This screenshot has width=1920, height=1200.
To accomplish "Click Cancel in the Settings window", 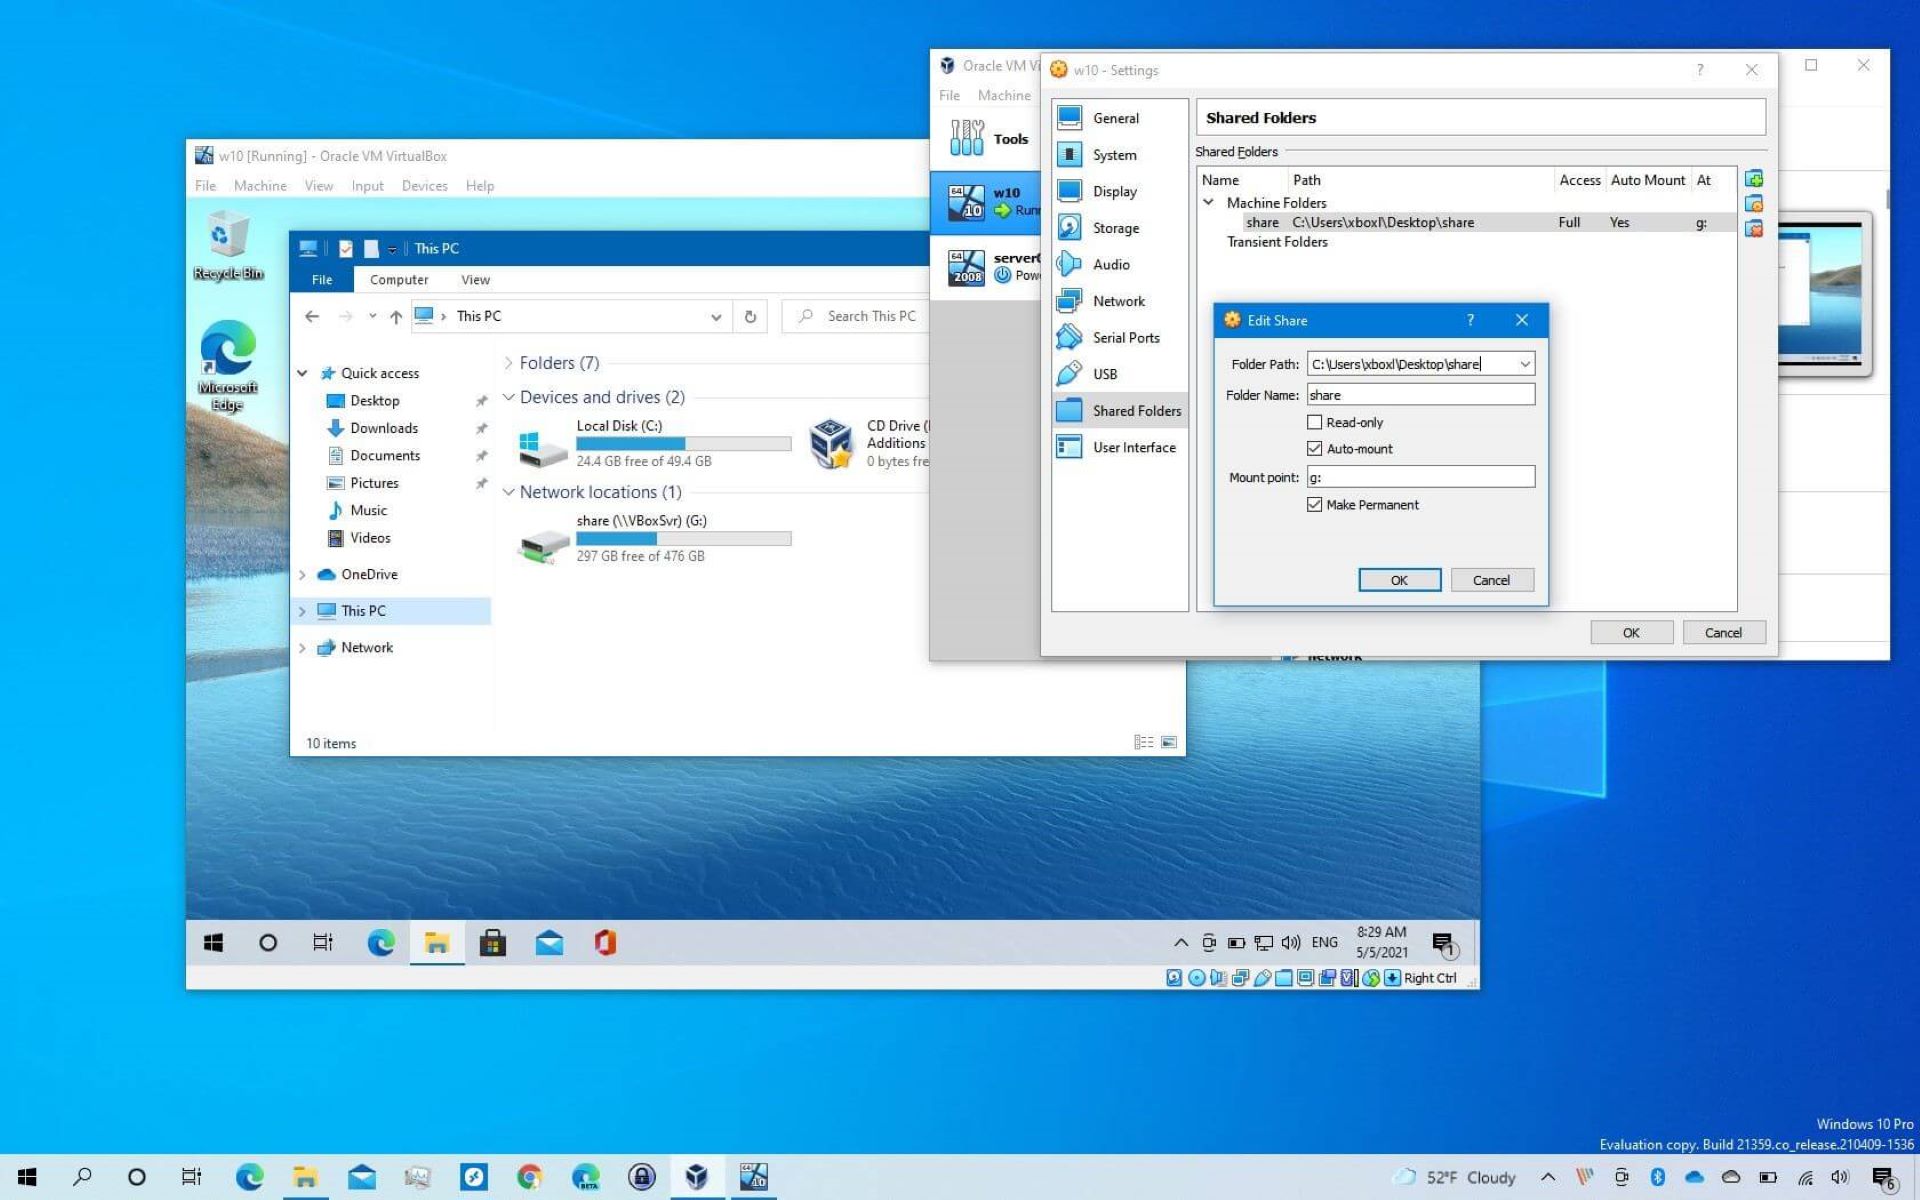I will coord(1723,632).
